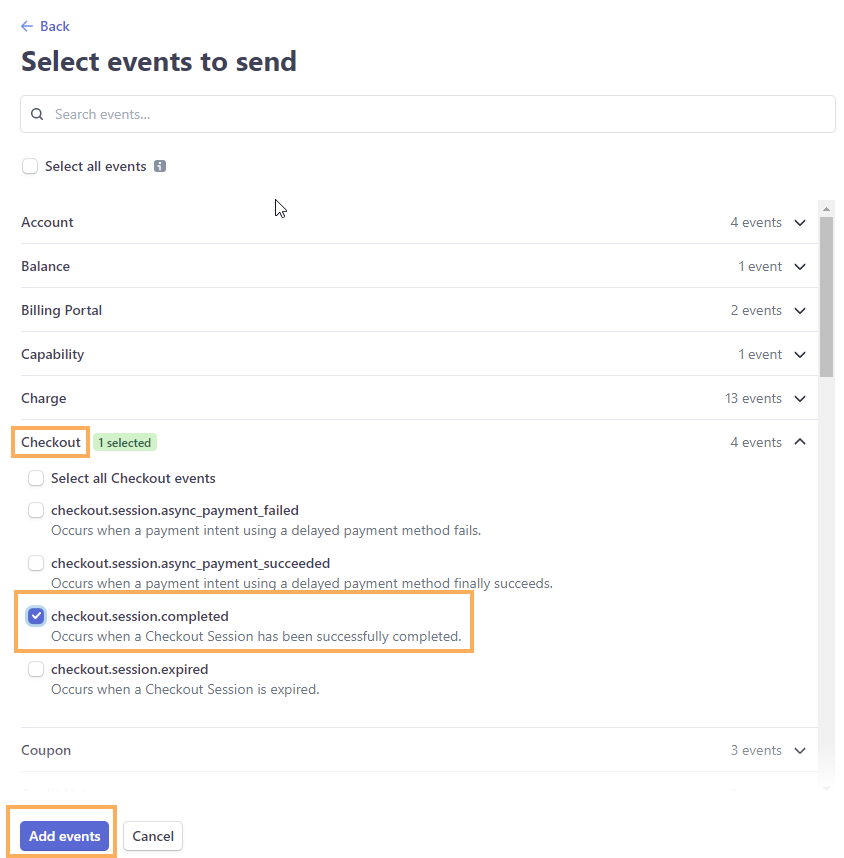Click the Cancel button
Screen dimensions: 844x858
point(153,836)
